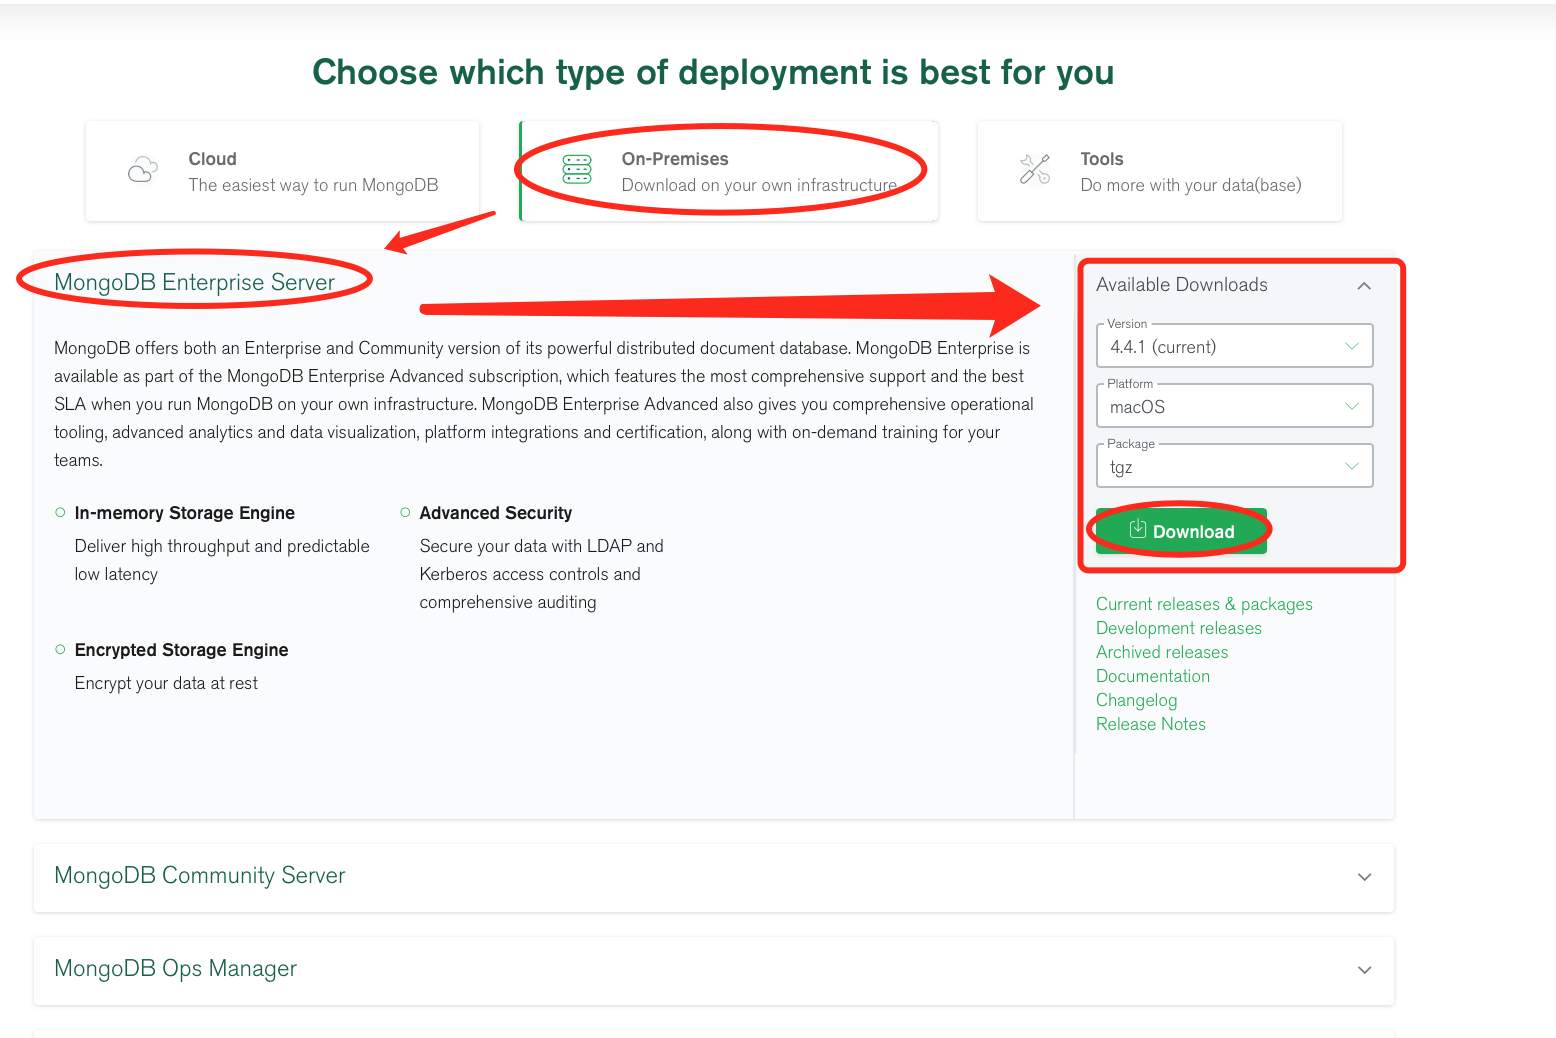This screenshot has width=1556, height=1038.
Task: Click the MongoDB Community Server title
Action: [x=200, y=875]
